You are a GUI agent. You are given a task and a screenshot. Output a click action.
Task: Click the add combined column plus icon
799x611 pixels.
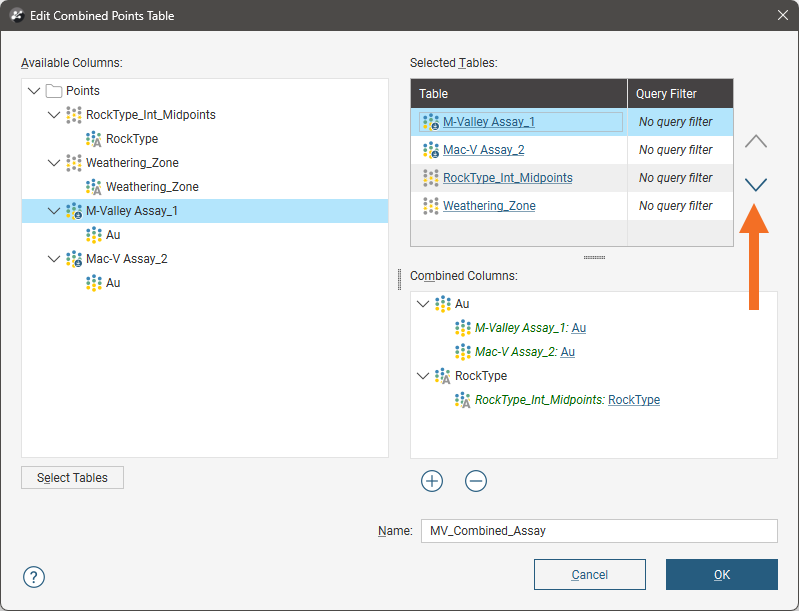[x=432, y=481]
